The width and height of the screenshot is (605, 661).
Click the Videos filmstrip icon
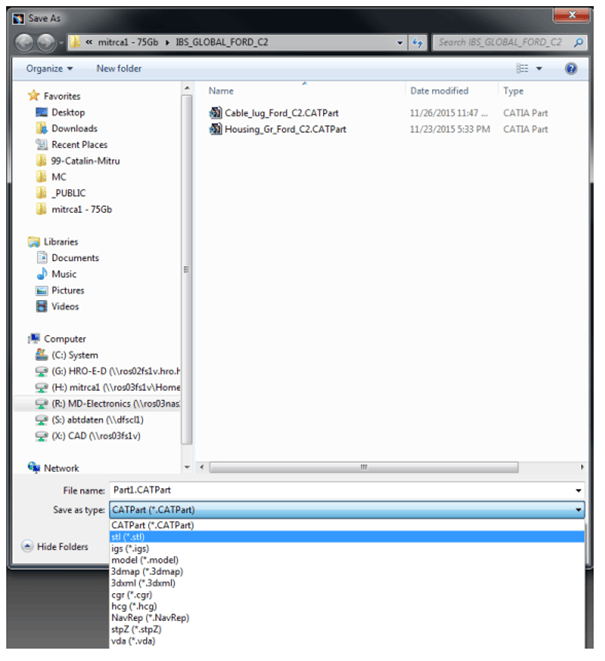pos(41,306)
